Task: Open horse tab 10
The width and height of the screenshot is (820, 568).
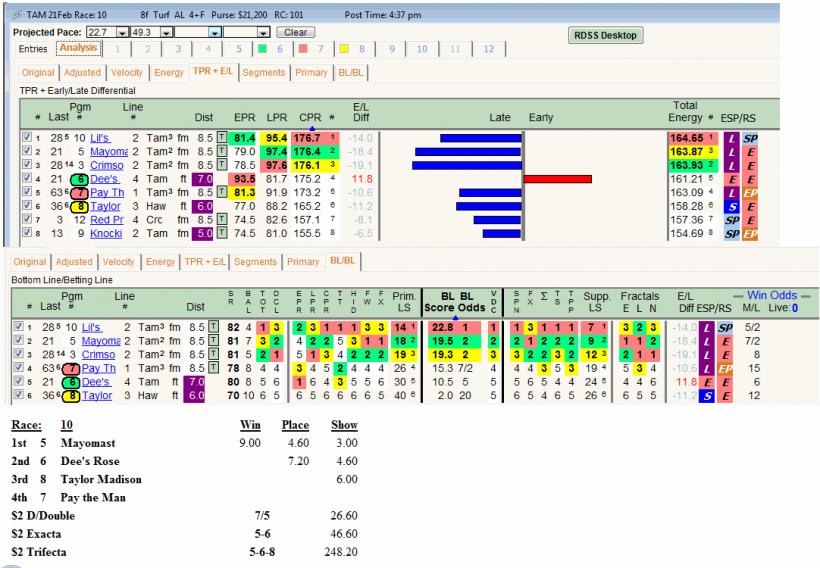Action: (x=422, y=49)
